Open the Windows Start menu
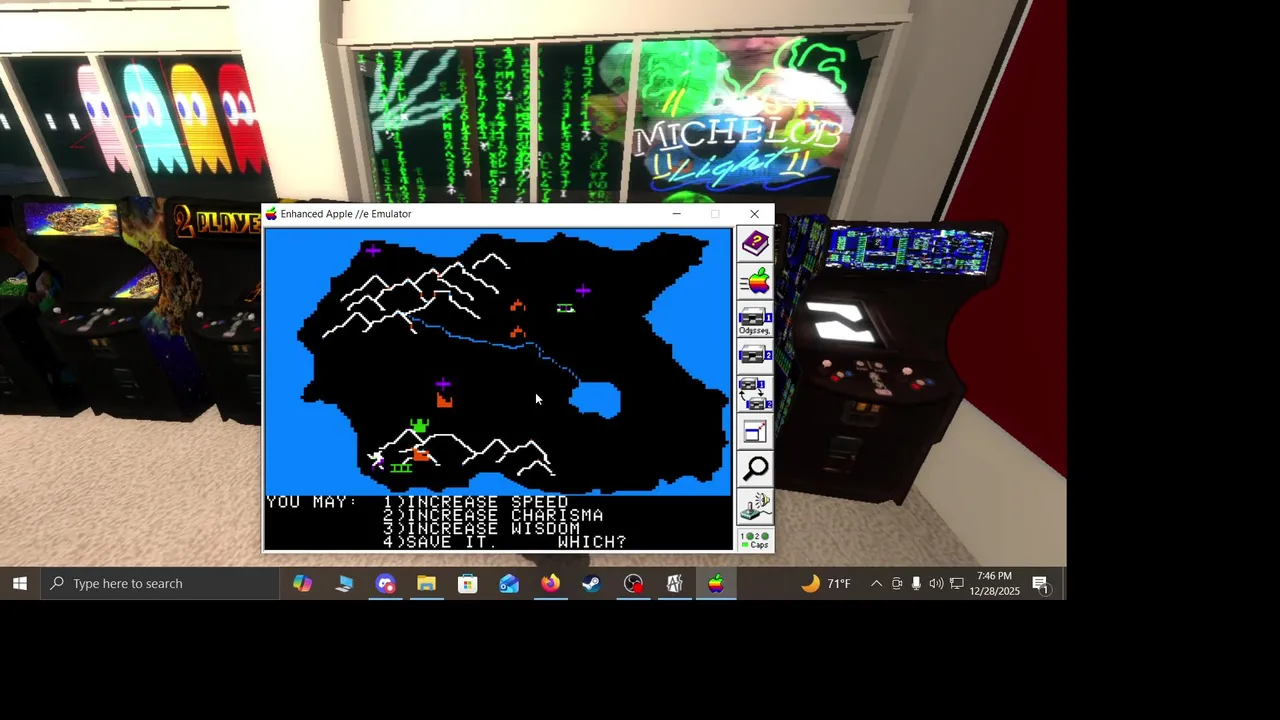This screenshot has height=720, width=1280. click(x=19, y=583)
